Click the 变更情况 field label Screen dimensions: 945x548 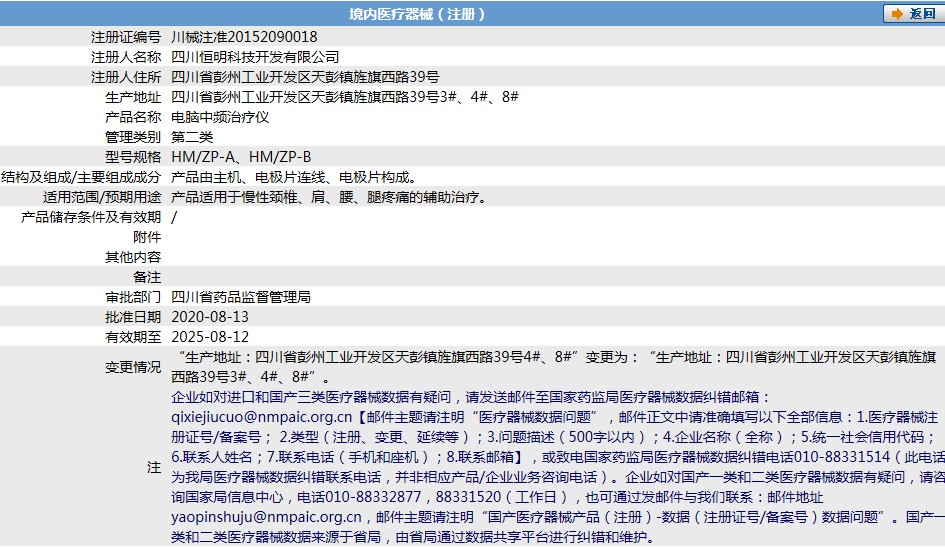click(133, 367)
